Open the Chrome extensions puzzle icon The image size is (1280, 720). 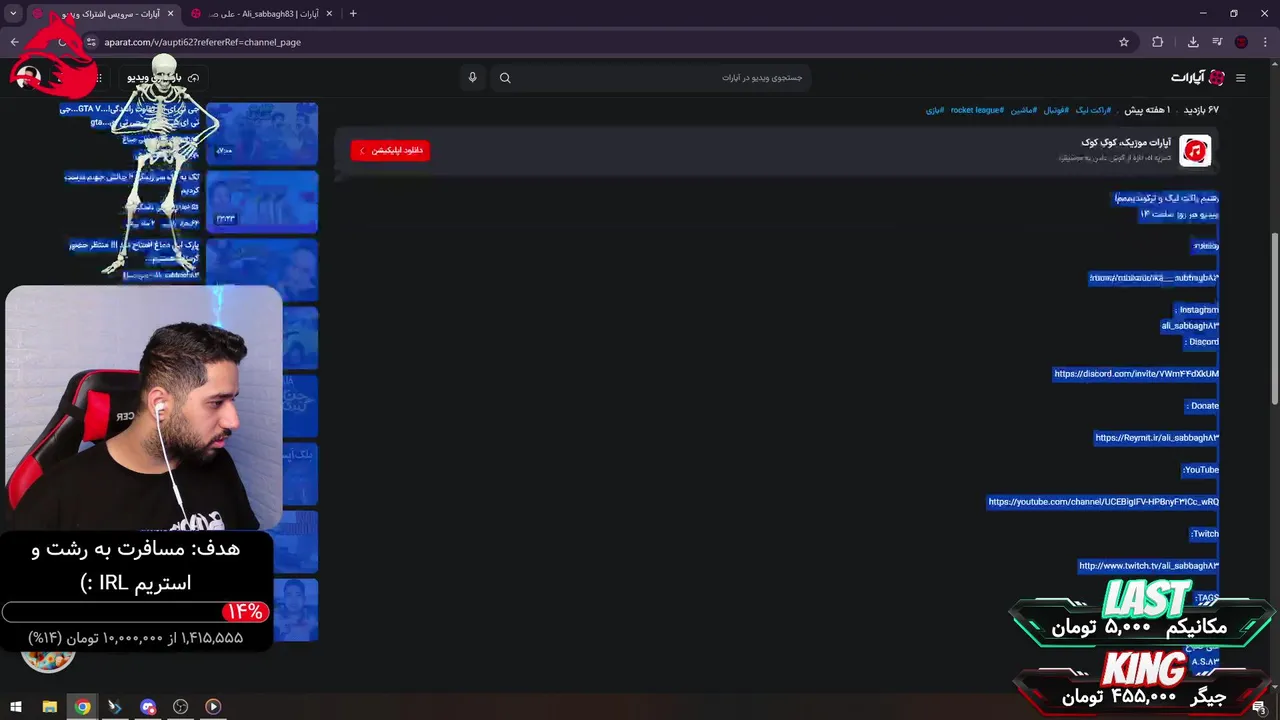tap(1158, 42)
